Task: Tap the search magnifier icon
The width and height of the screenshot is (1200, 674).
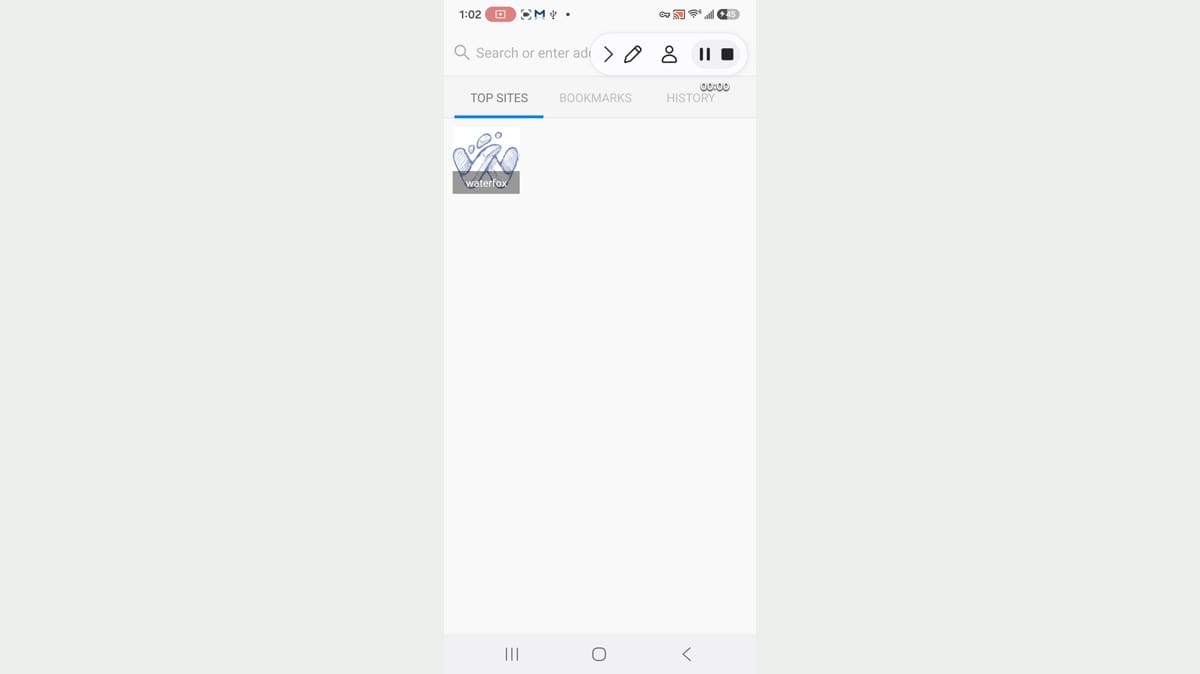Action: (461, 52)
